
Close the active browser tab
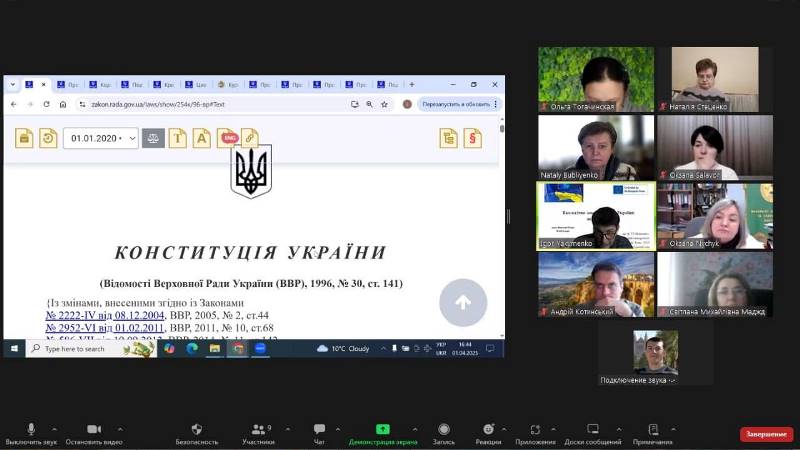43,85
